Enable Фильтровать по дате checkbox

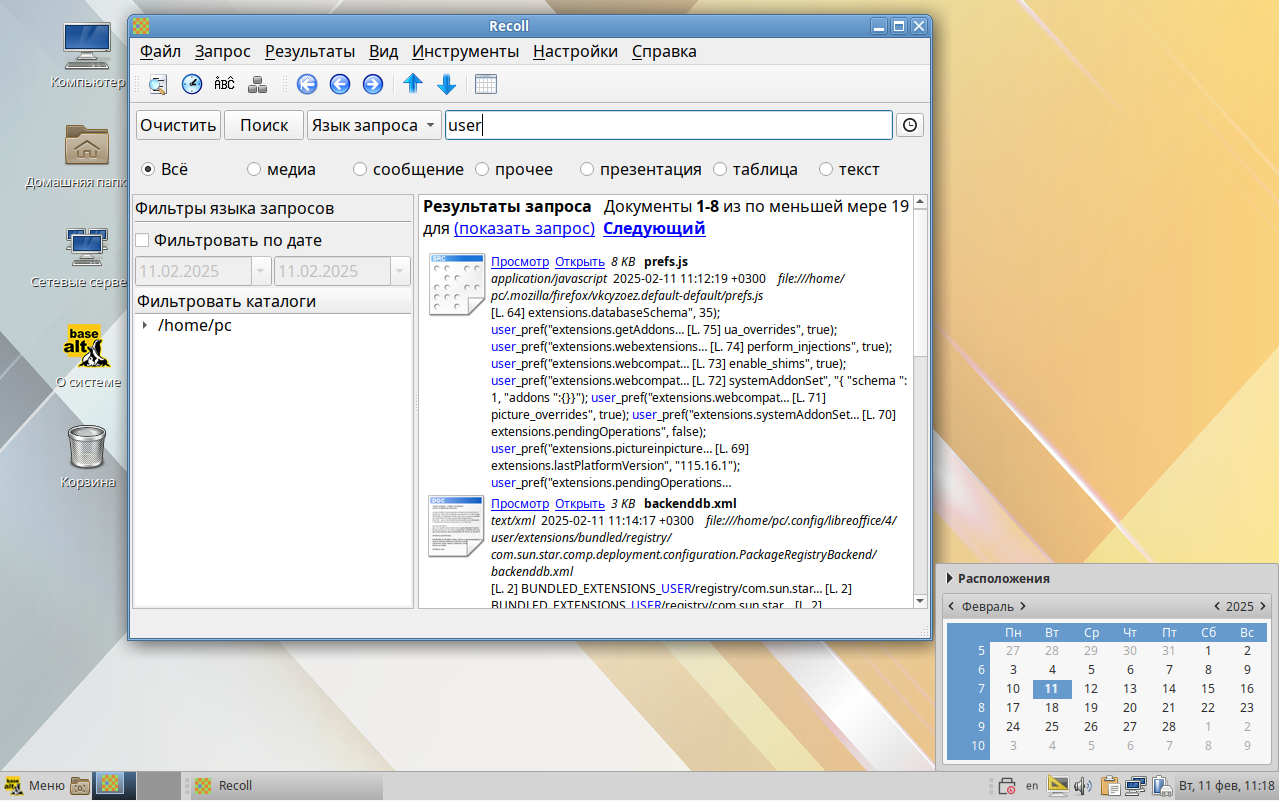point(142,240)
